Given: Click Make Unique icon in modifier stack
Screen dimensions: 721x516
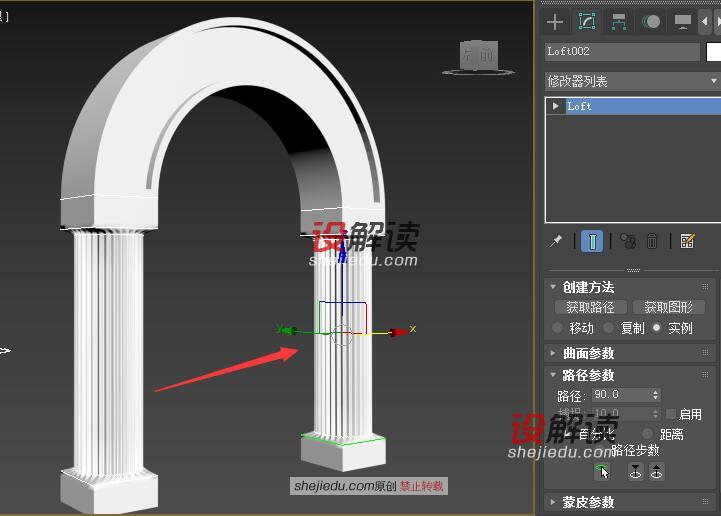Looking at the screenshot, I should (627, 241).
